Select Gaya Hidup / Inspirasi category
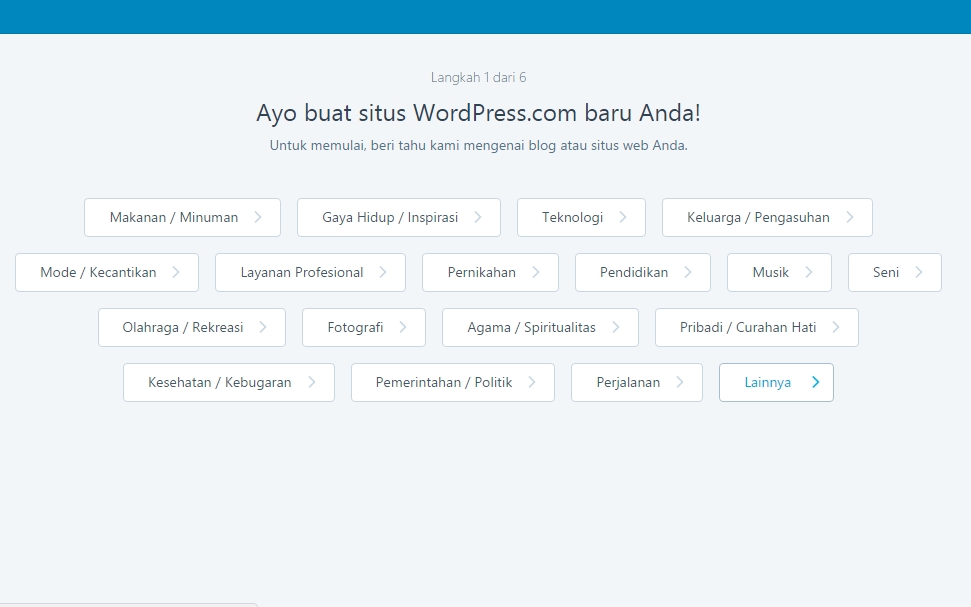 [x=399, y=217]
